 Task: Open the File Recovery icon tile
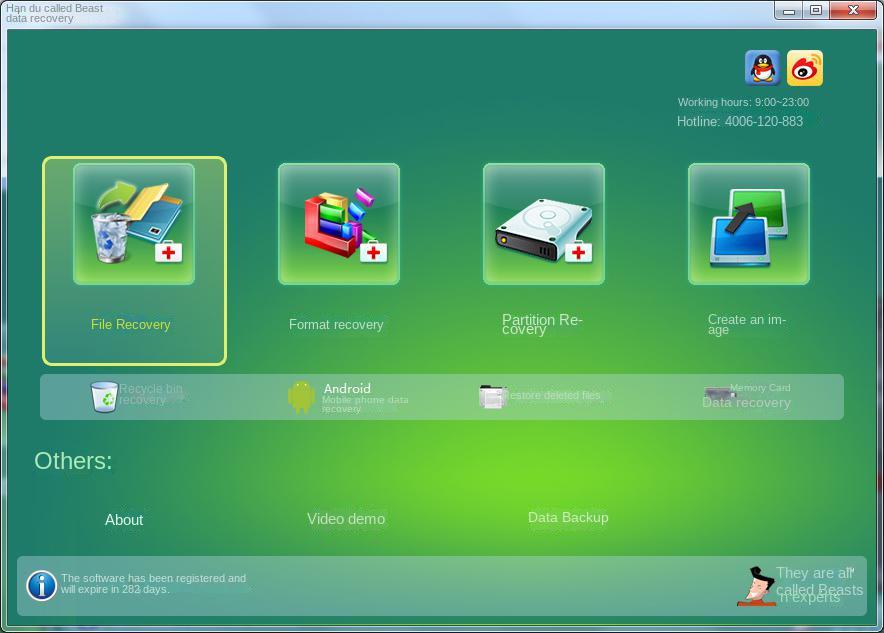[x=134, y=224]
